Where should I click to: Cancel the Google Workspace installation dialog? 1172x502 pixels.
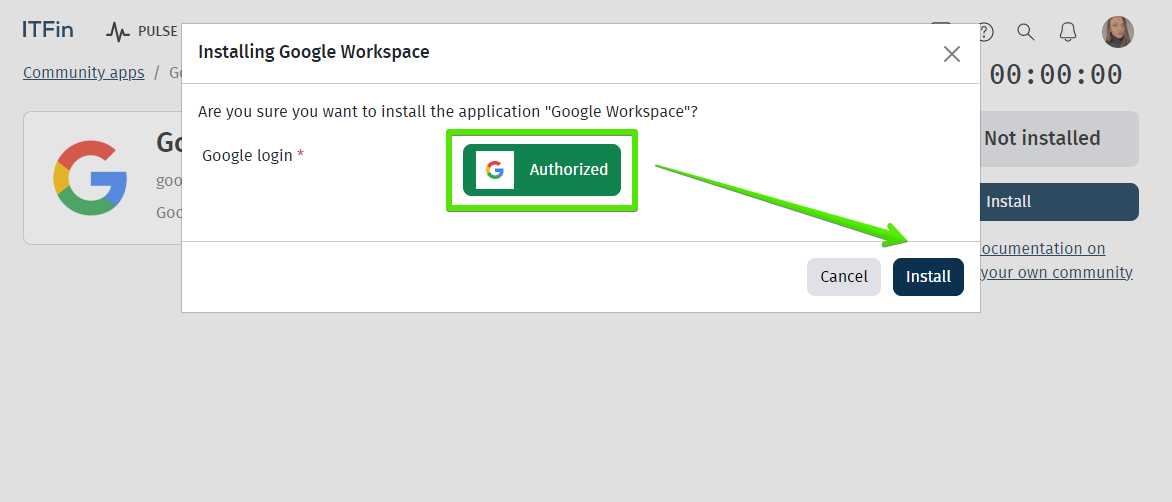pos(843,276)
